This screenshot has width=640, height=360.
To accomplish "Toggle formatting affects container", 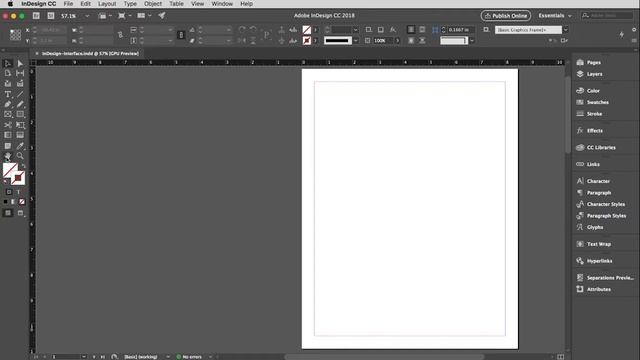I will (x=9, y=192).
